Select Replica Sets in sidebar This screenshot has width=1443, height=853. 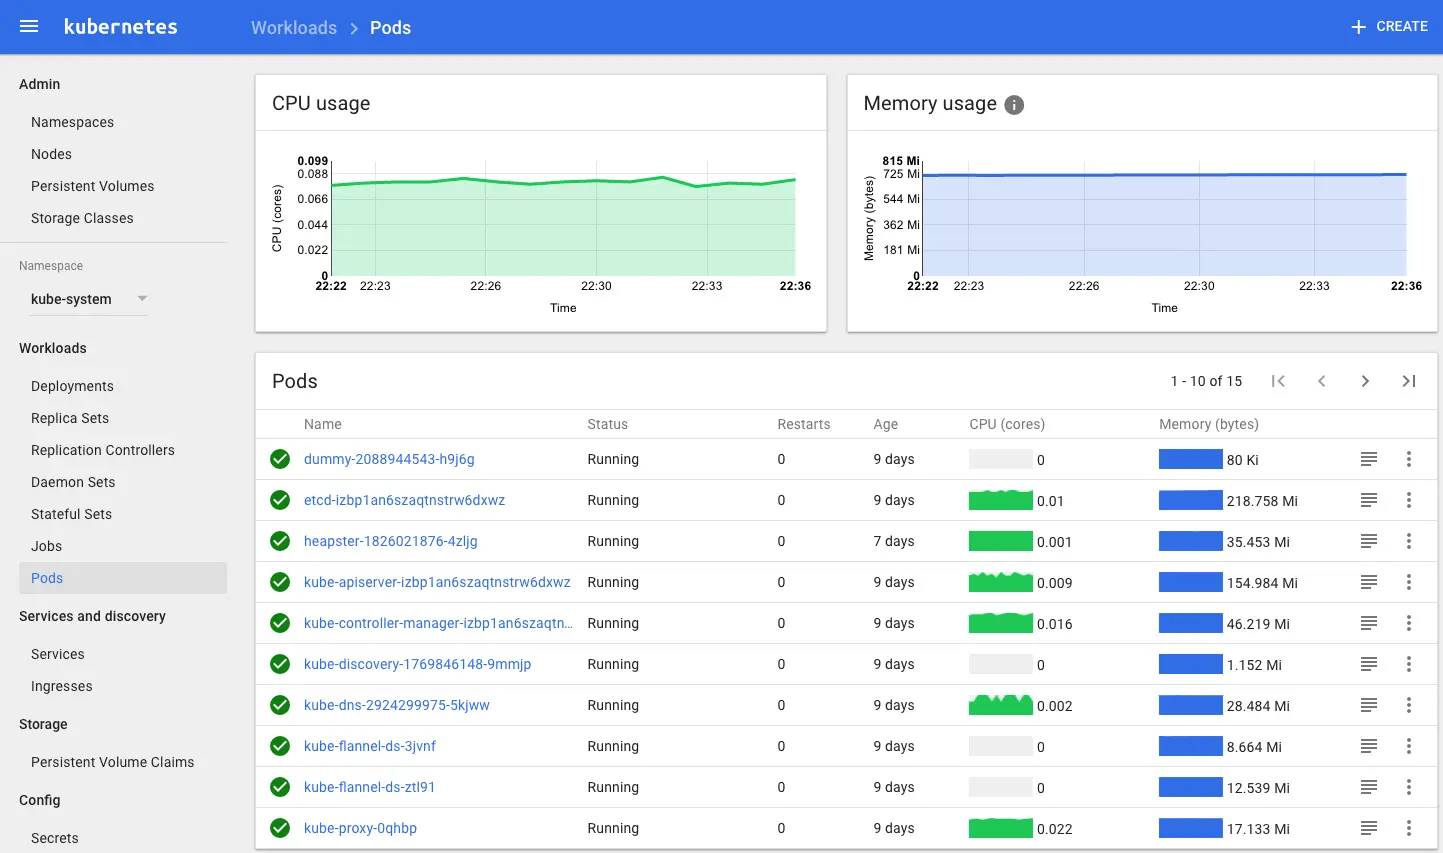point(70,418)
